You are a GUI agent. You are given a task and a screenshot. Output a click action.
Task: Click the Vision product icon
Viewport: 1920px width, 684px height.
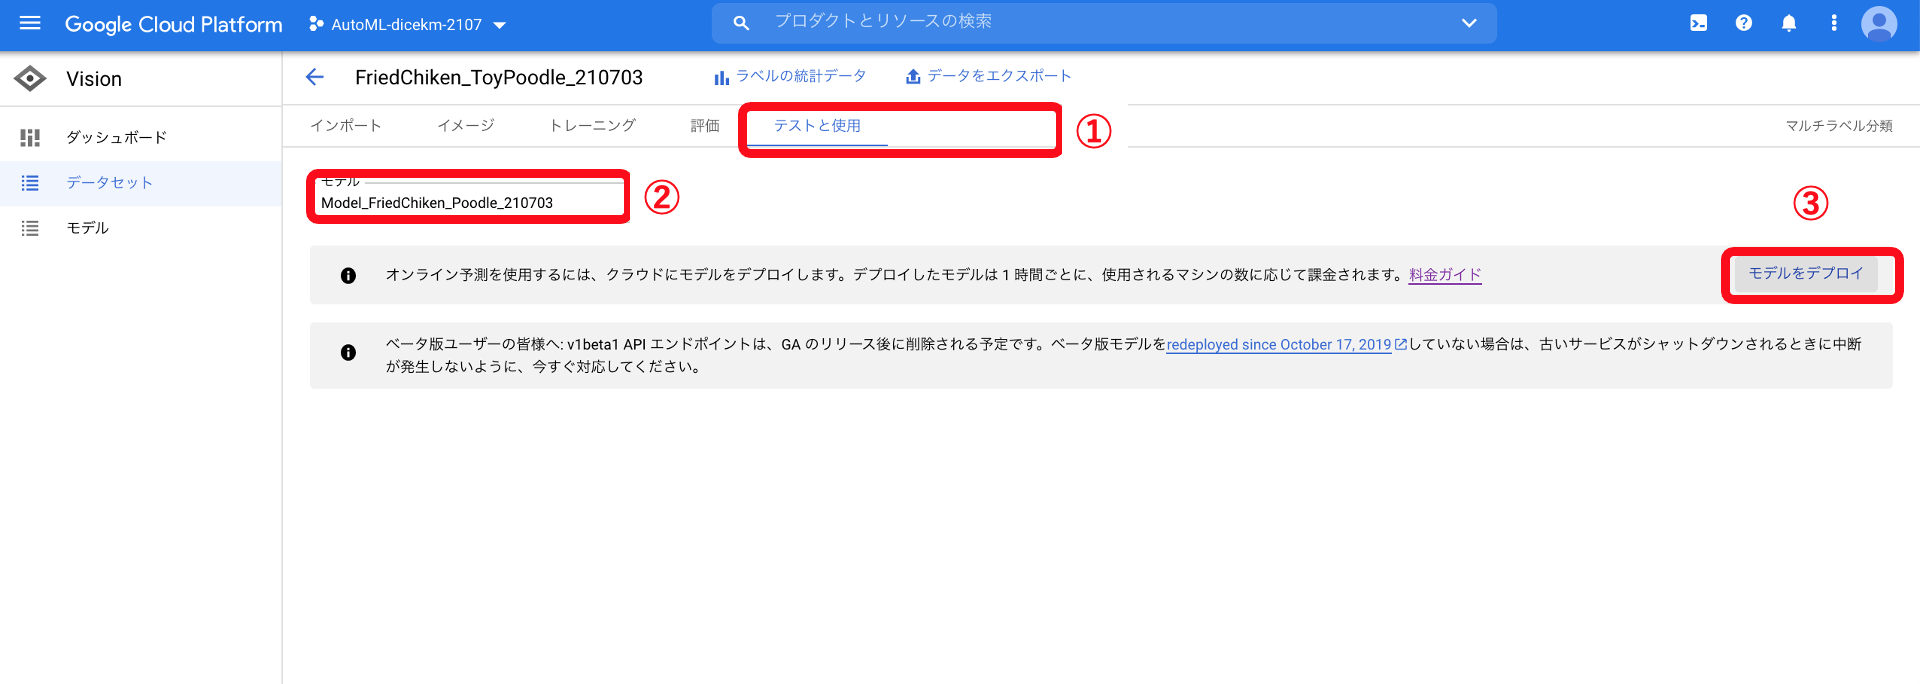tap(30, 78)
